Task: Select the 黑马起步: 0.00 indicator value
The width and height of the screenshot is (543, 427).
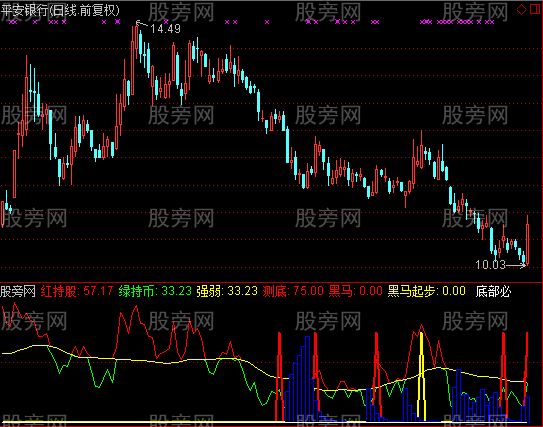Action: [426, 291]
